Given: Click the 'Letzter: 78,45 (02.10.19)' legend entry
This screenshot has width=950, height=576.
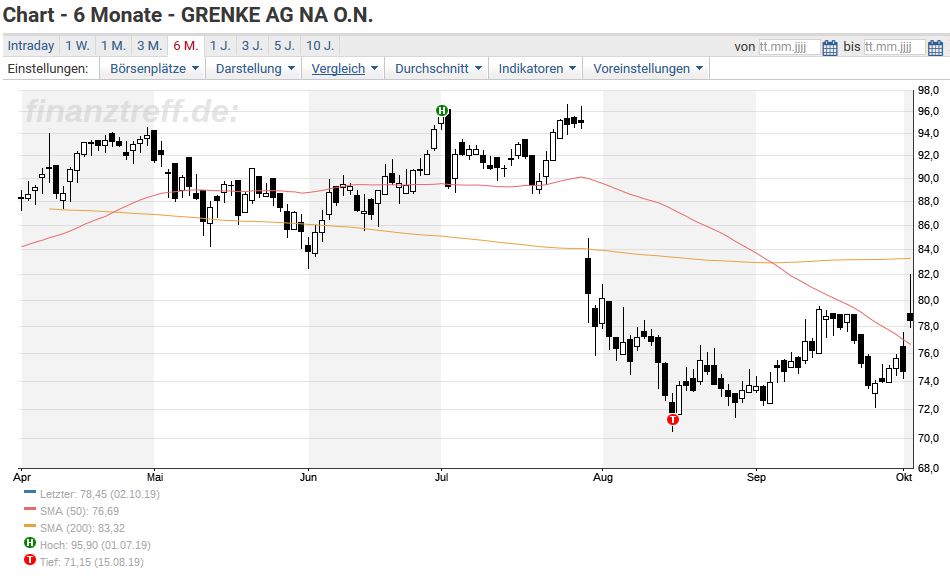Looking at the screenshot, I should click(100, 494).
